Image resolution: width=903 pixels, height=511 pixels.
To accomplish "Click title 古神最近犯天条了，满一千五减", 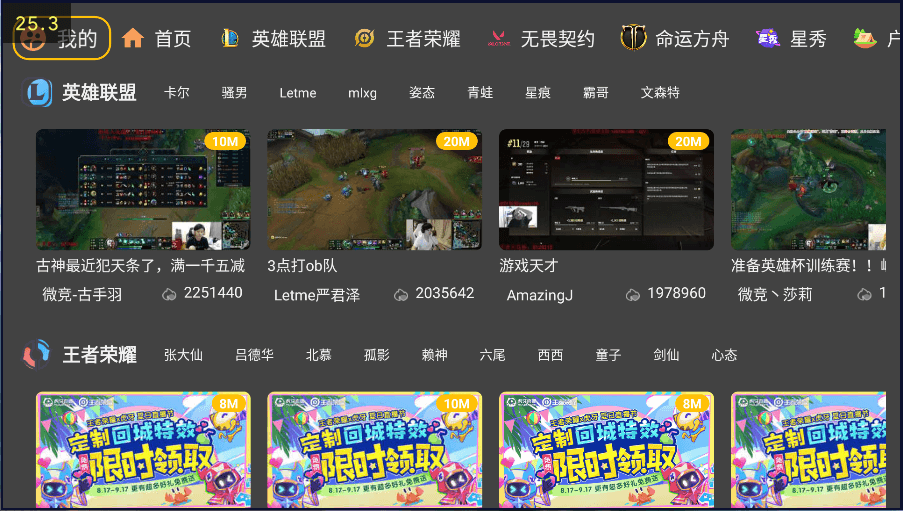I will coord(141,266).
